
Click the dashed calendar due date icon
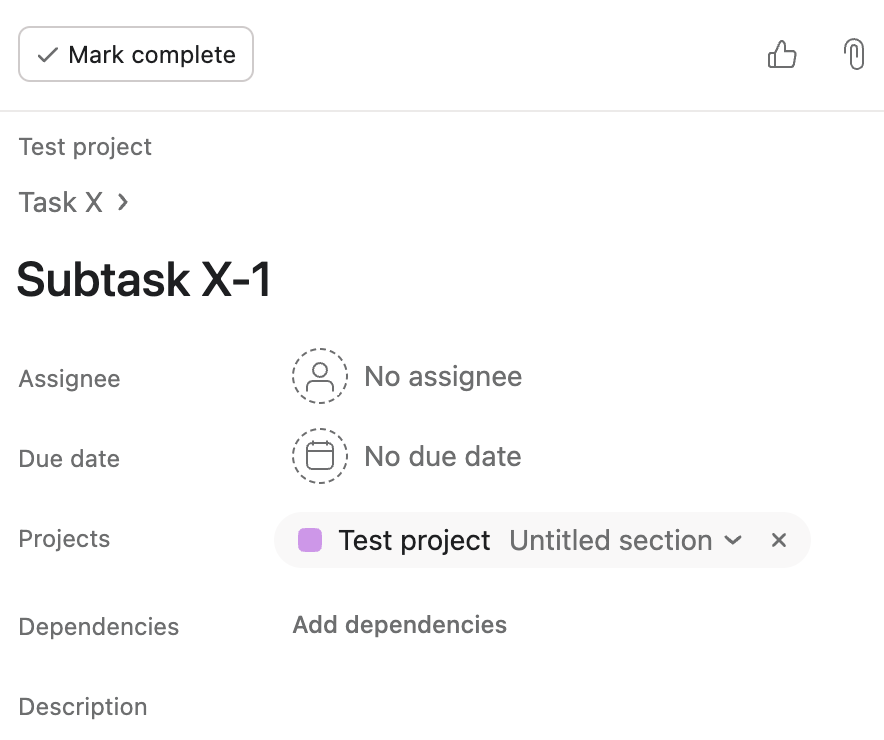pyautogui.click(x=320, y=456)
